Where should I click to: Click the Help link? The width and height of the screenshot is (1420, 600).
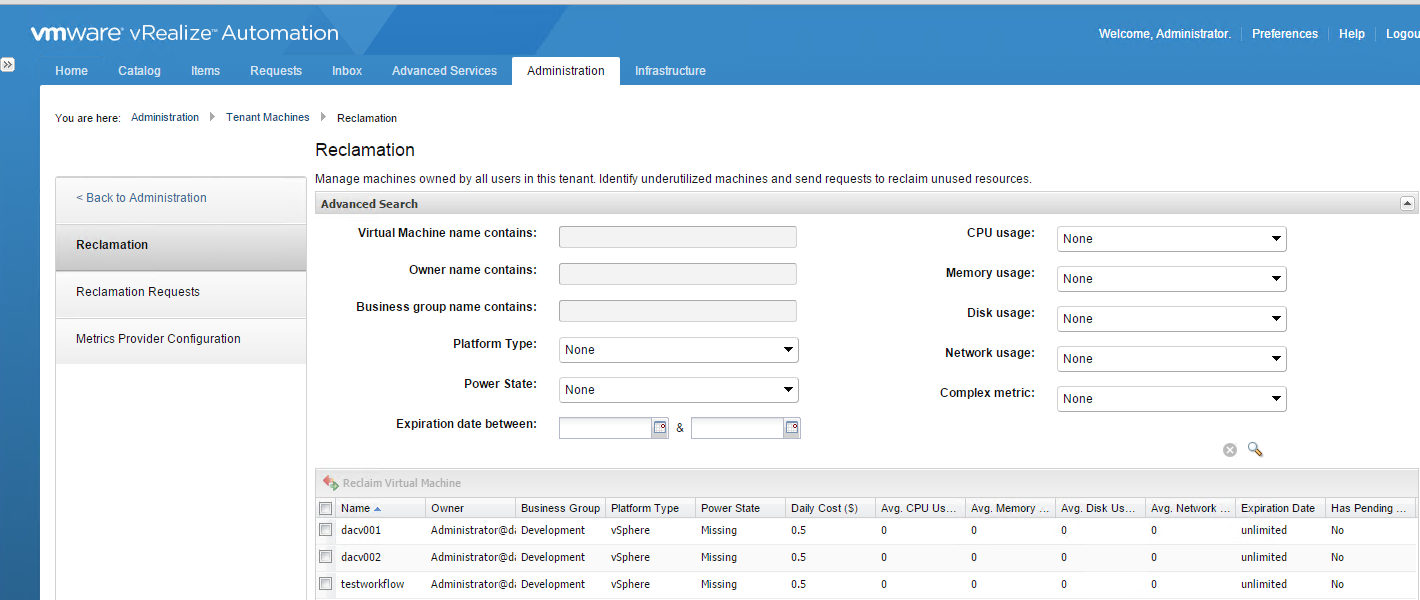coord(1352,34)
